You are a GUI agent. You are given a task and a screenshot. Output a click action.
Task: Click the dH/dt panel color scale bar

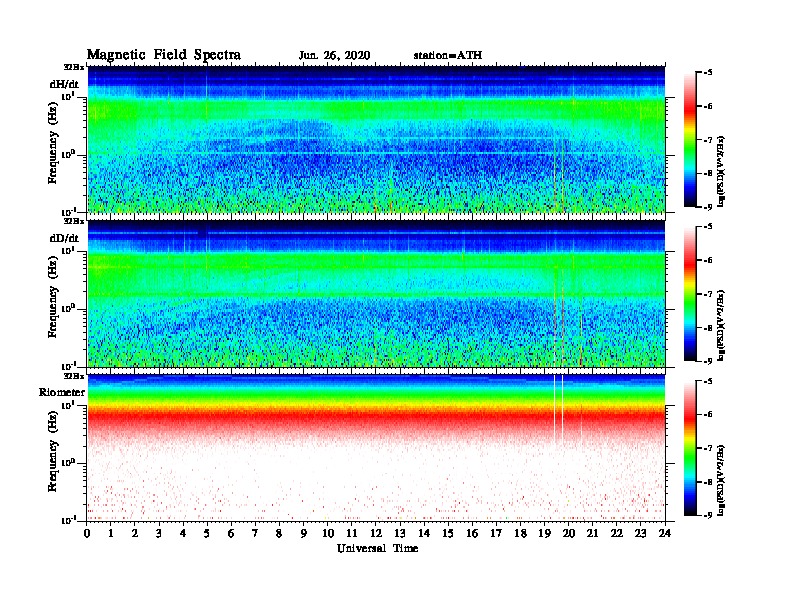(x=690, y=140)
